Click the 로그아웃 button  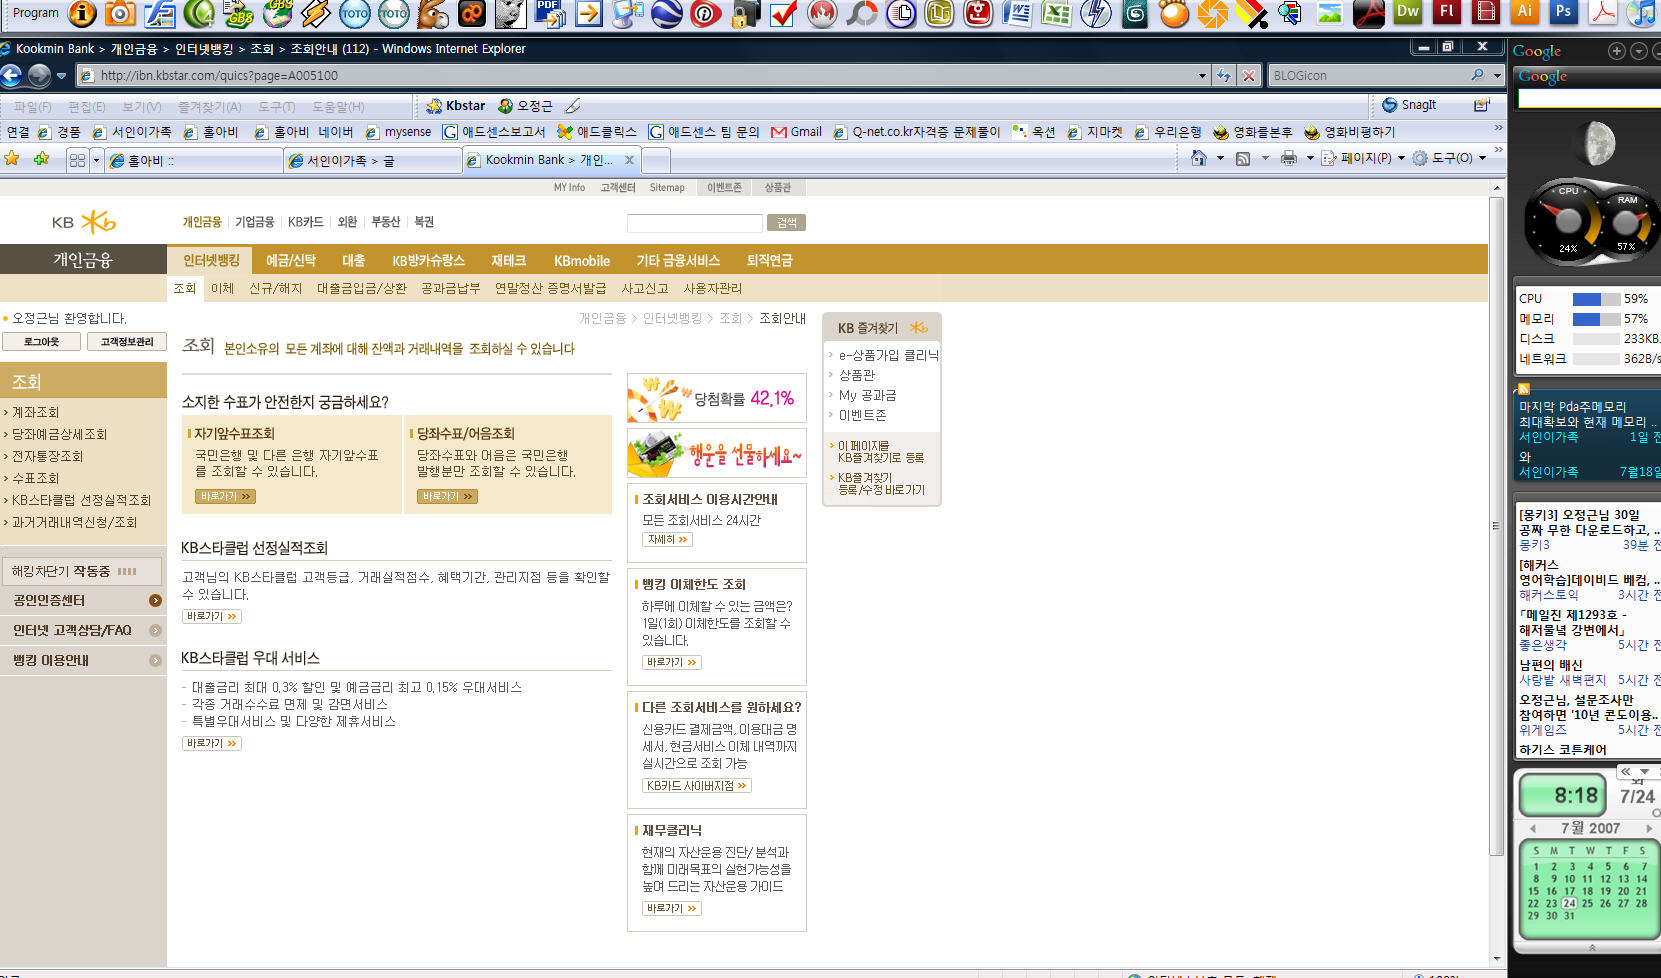coord(41,342)
